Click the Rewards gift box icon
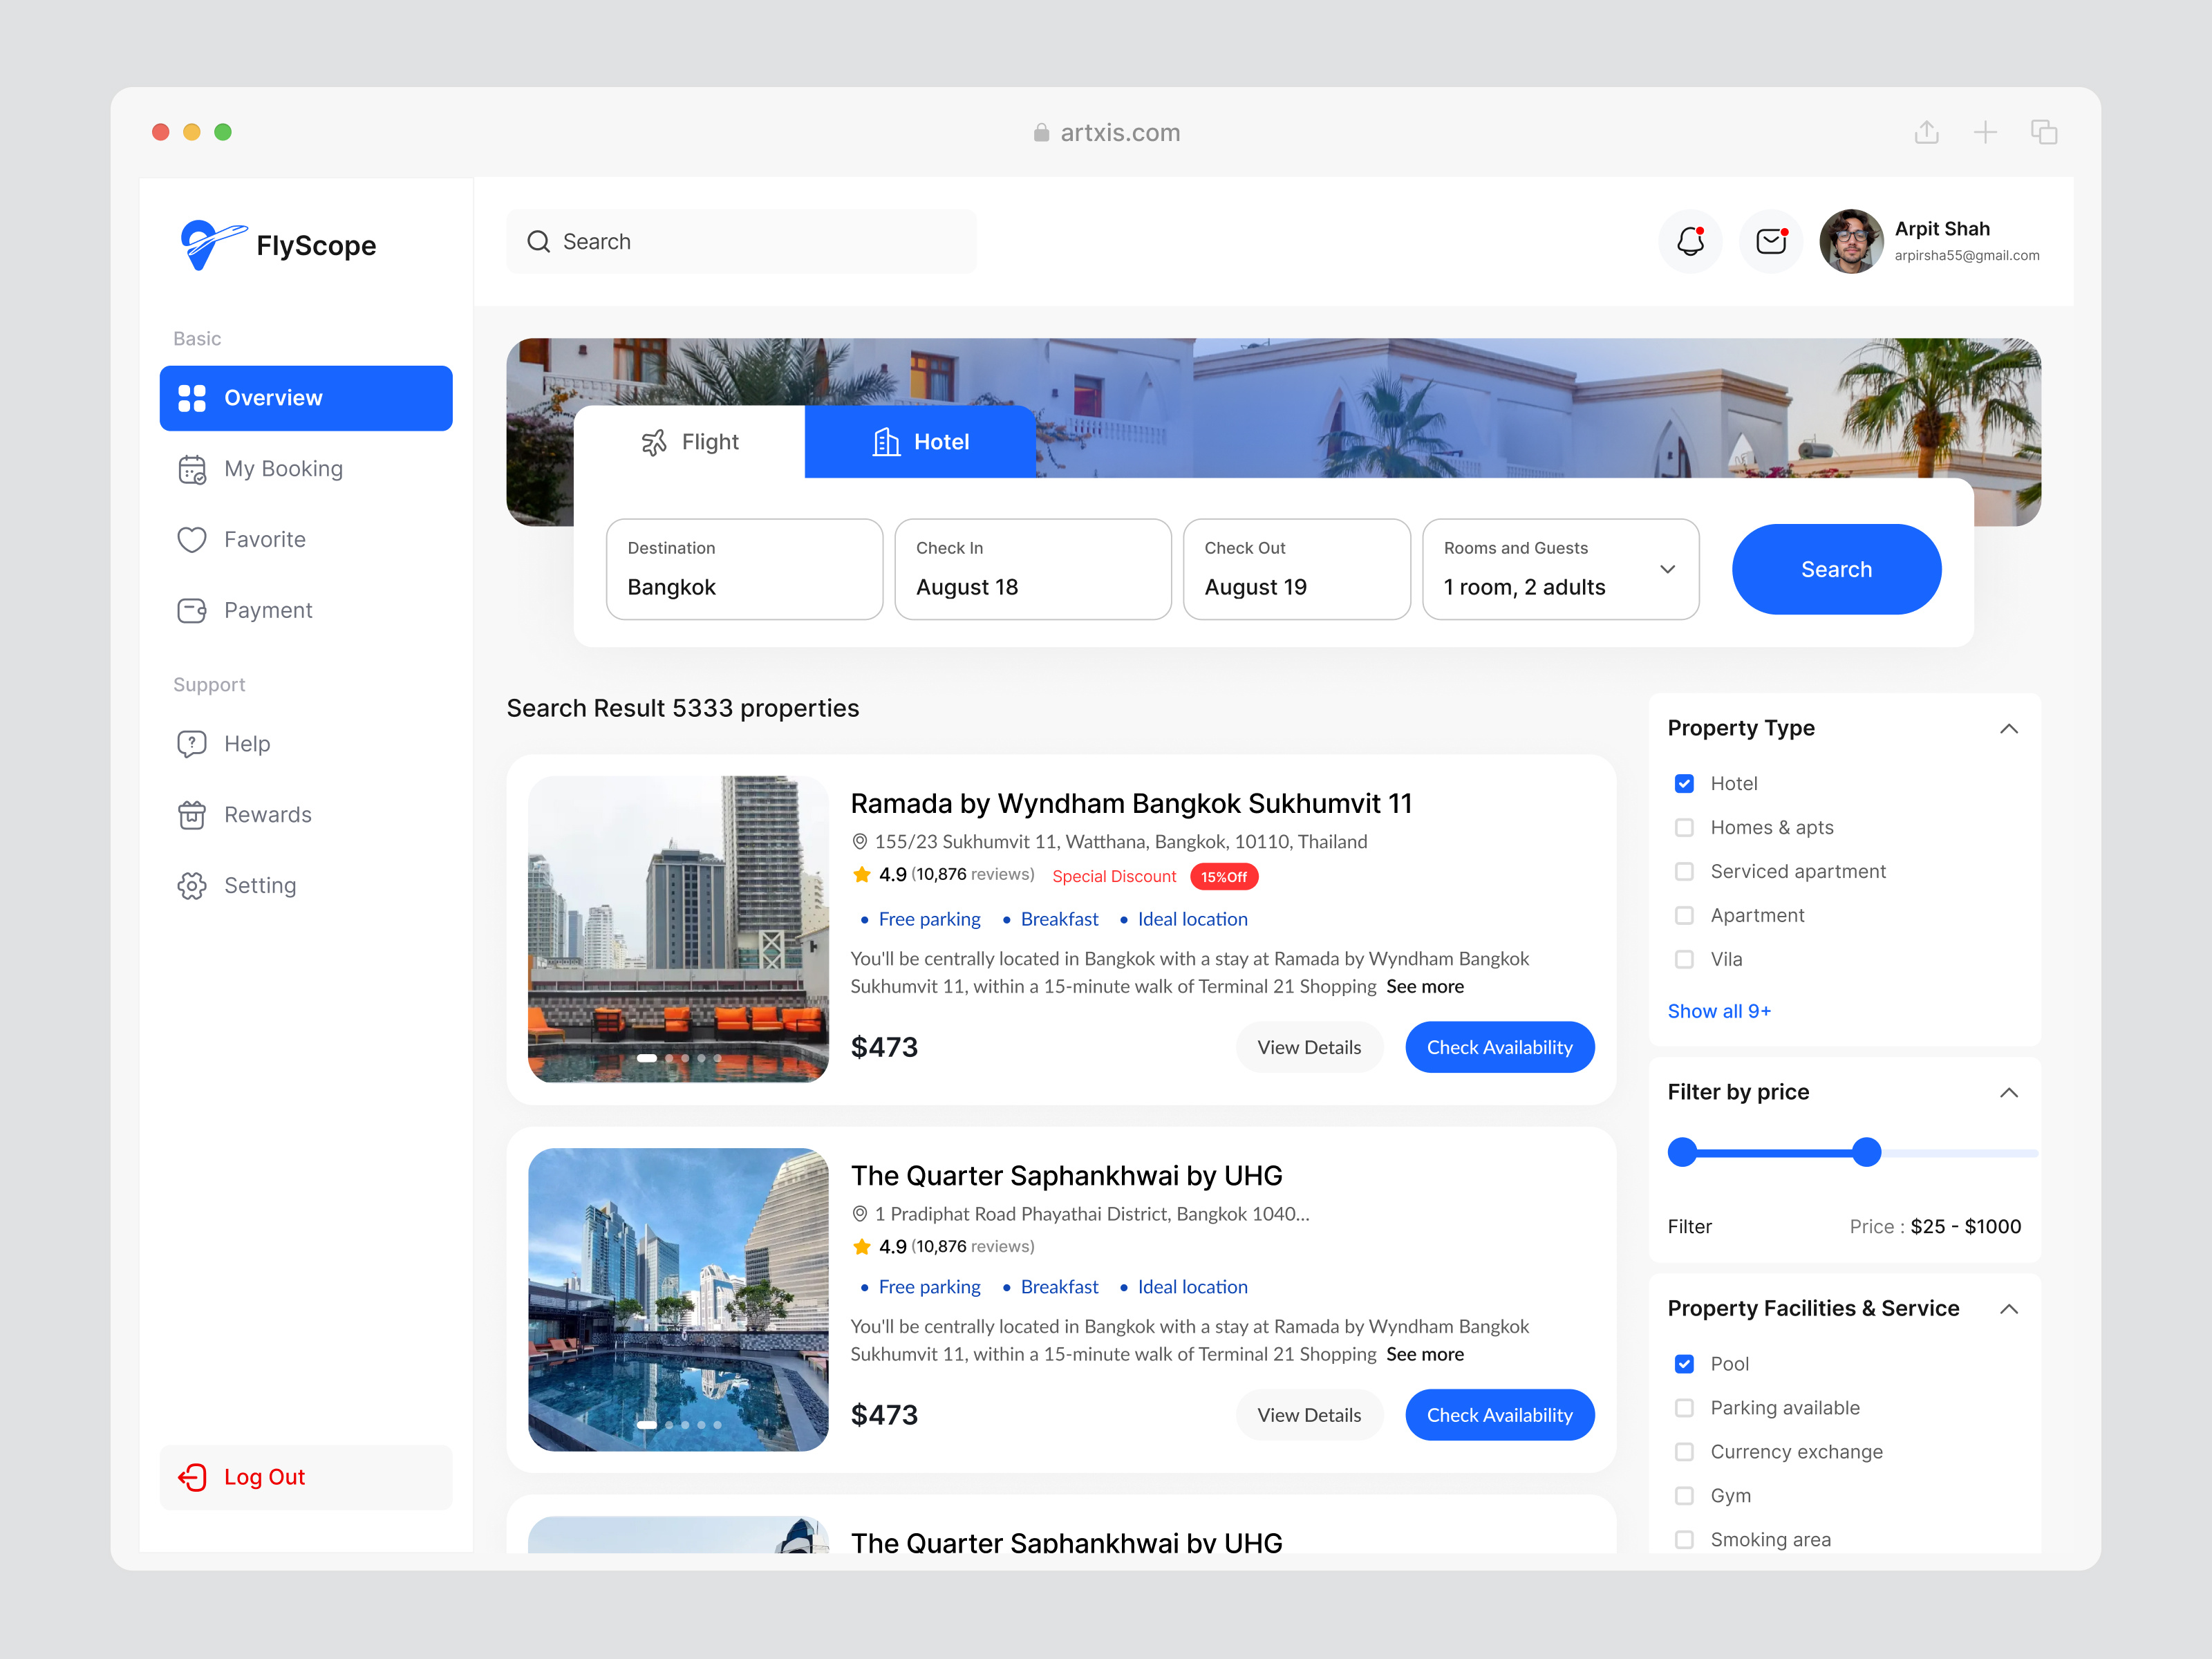2212x1659 pixels. (x=192, y=815)
